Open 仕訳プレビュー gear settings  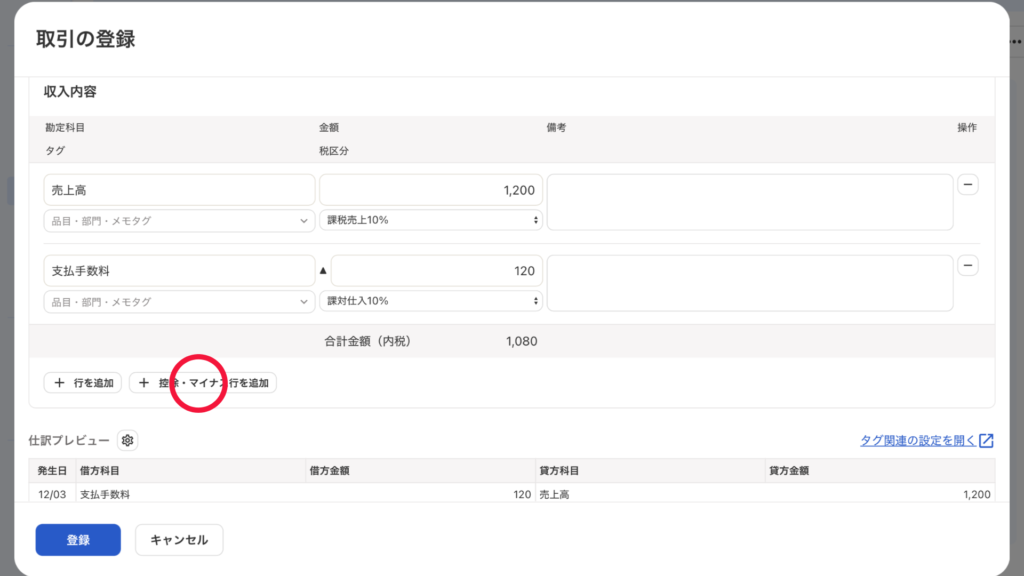(x=127, y=440)
